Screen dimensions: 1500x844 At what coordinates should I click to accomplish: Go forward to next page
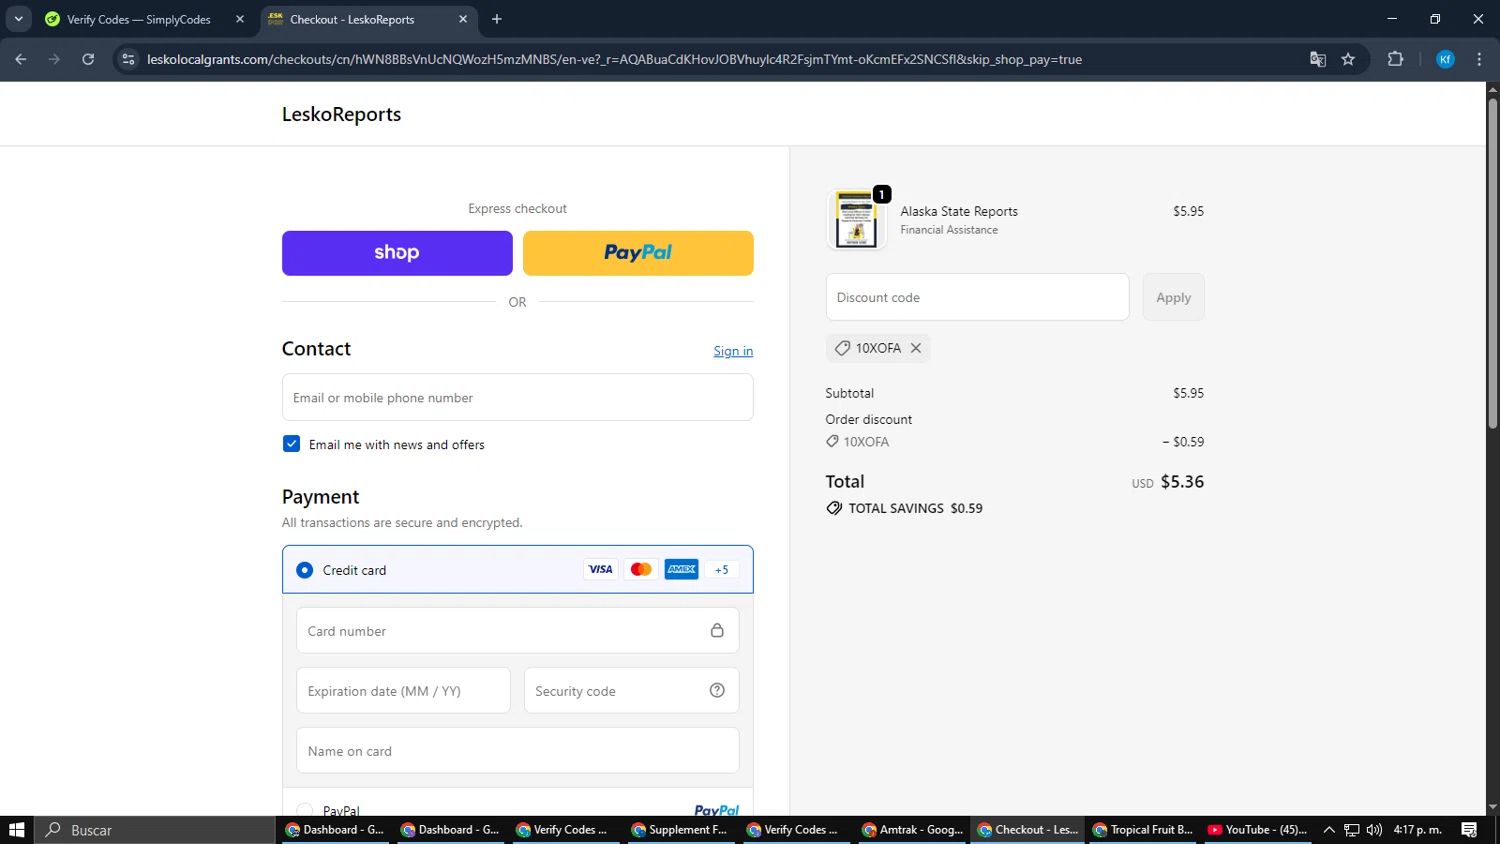pos(54,59)
